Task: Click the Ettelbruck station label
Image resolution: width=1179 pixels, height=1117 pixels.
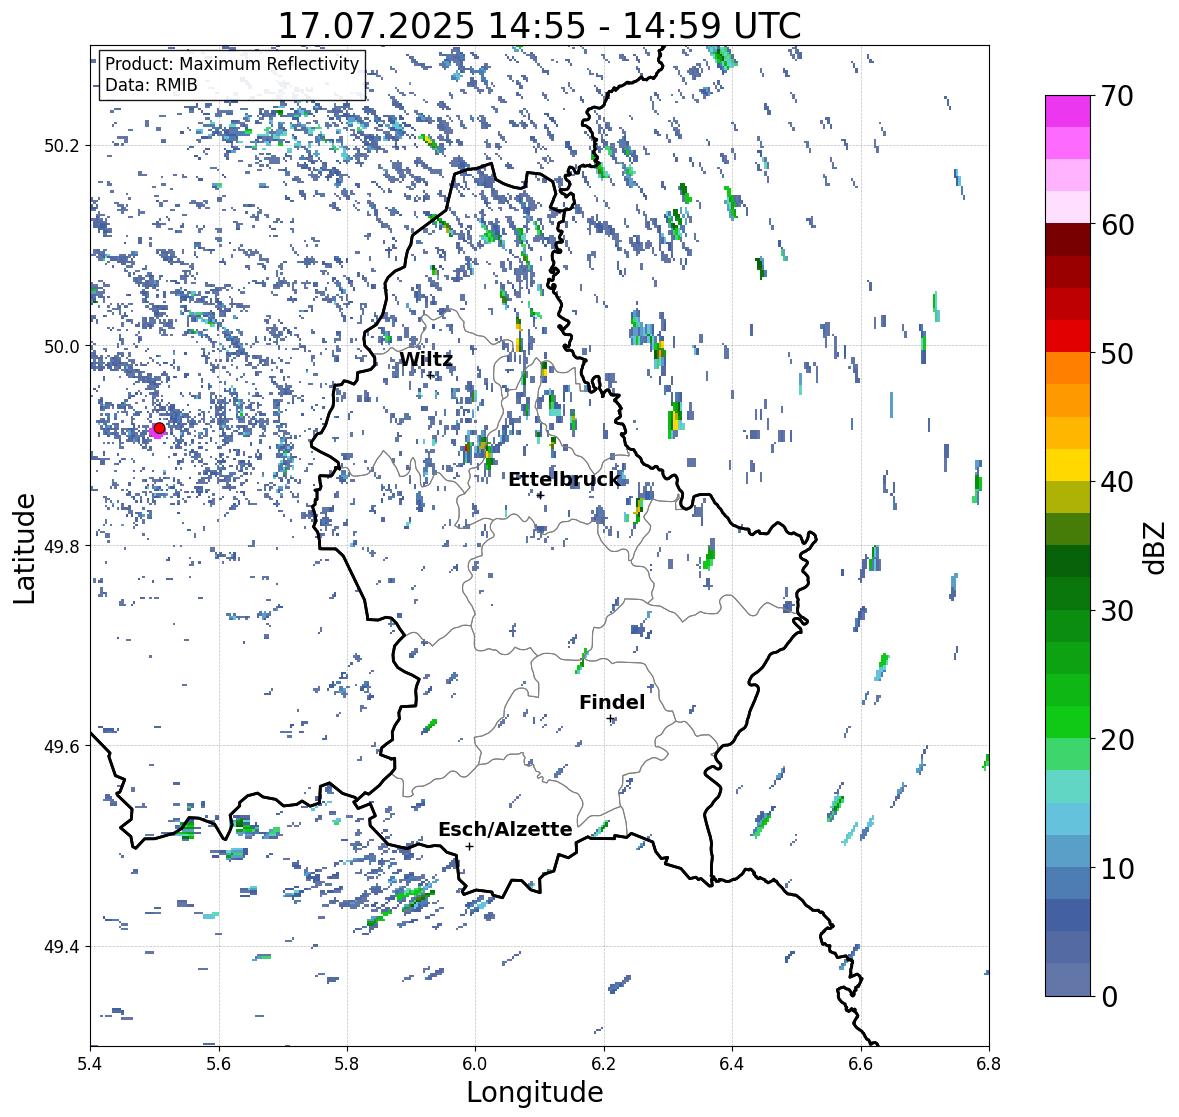Action: point(564,480)
